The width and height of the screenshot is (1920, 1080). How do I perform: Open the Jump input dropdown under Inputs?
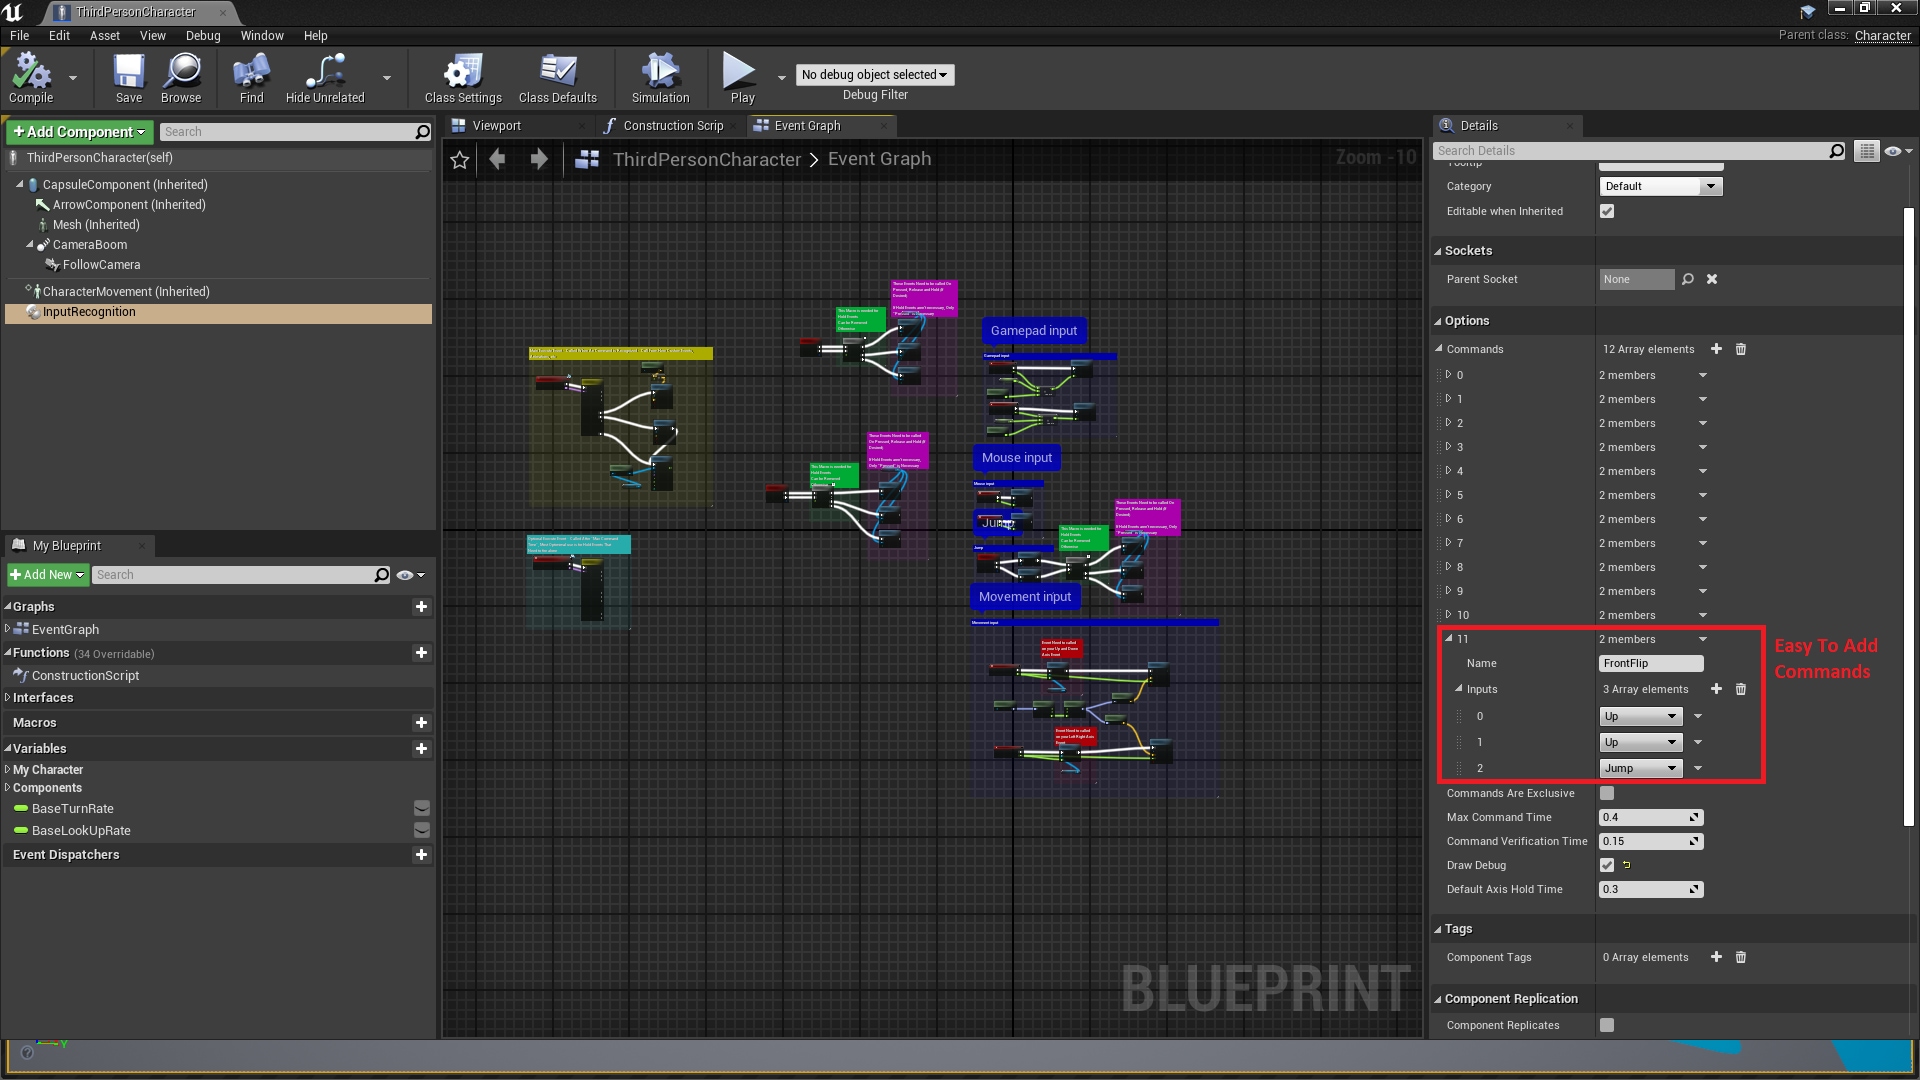point(1639,768)
